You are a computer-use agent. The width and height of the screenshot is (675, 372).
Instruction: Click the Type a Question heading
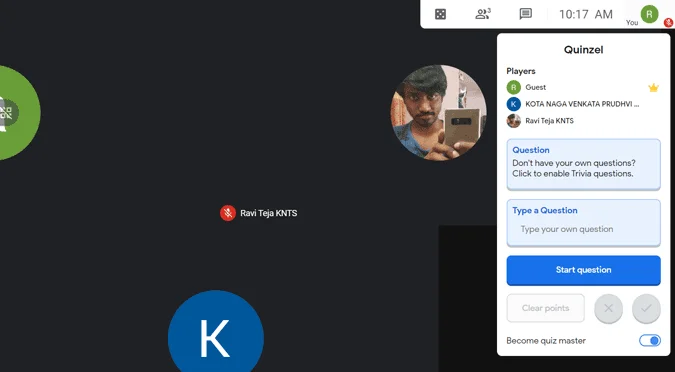coord(545,211)
